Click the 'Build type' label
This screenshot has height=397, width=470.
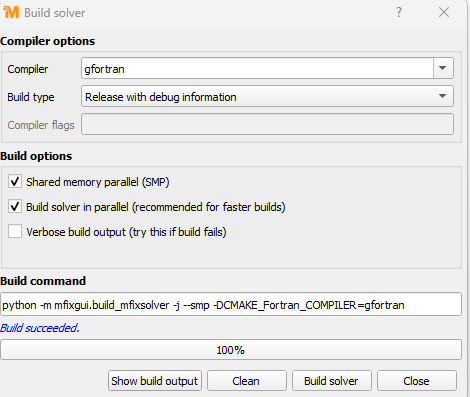[x=31, y=97]
